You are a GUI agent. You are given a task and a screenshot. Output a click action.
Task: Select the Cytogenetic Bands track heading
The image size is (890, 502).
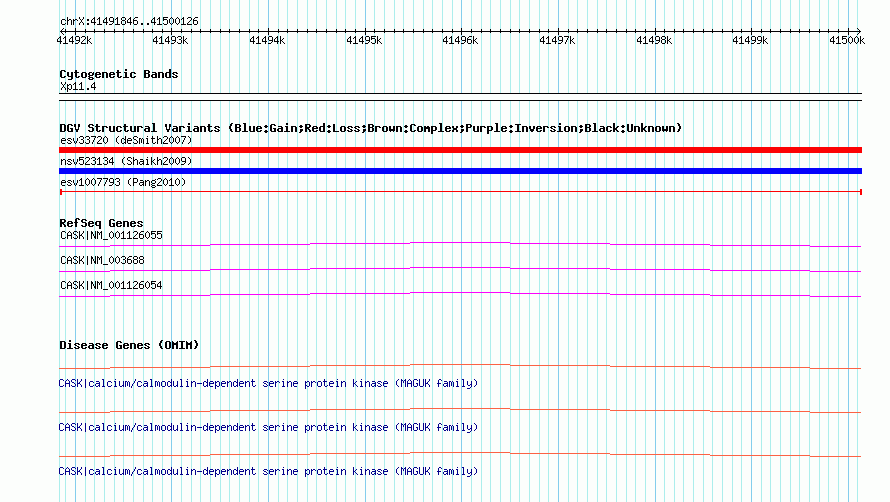coord(119,74)
